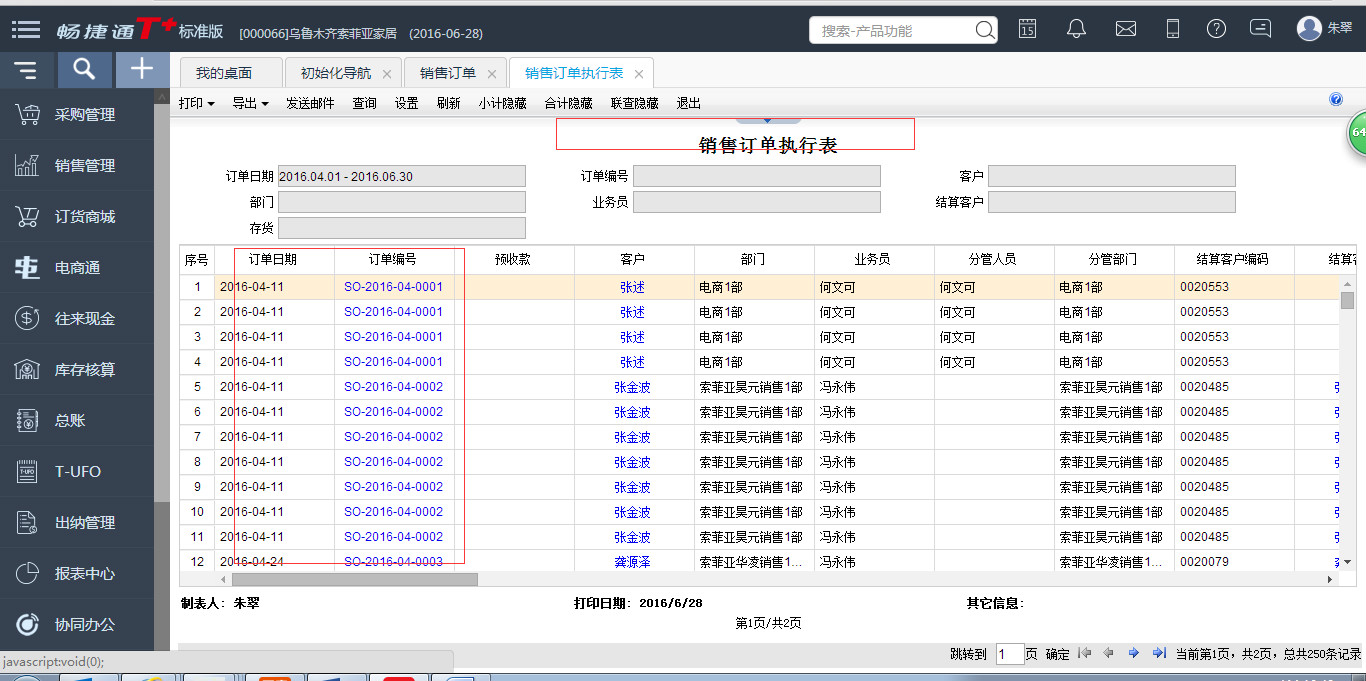Toggle 合计隐藏 in the toolbar
Viewport: 1366px width, 681px height.
click(568, 103)
